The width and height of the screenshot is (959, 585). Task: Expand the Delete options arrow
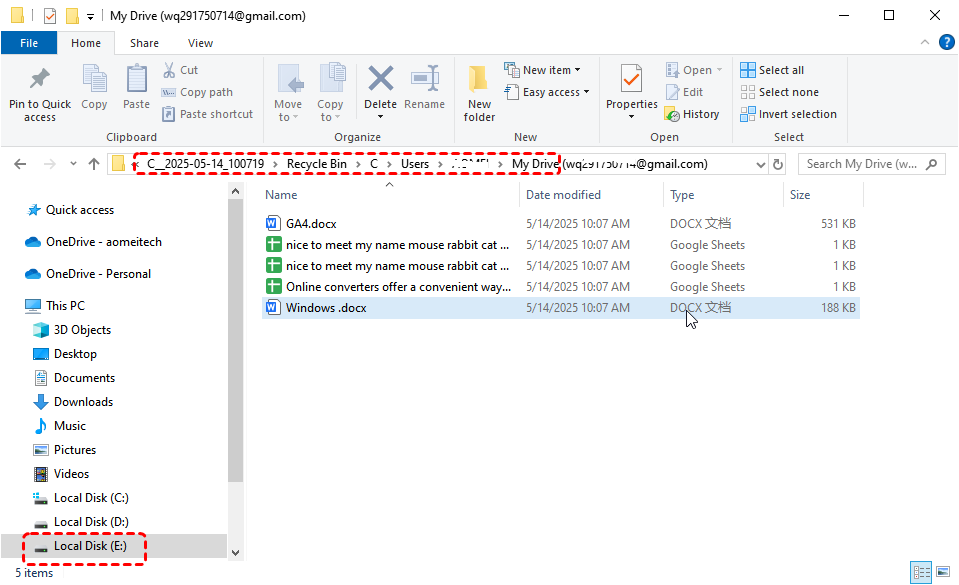coord(380,117)
